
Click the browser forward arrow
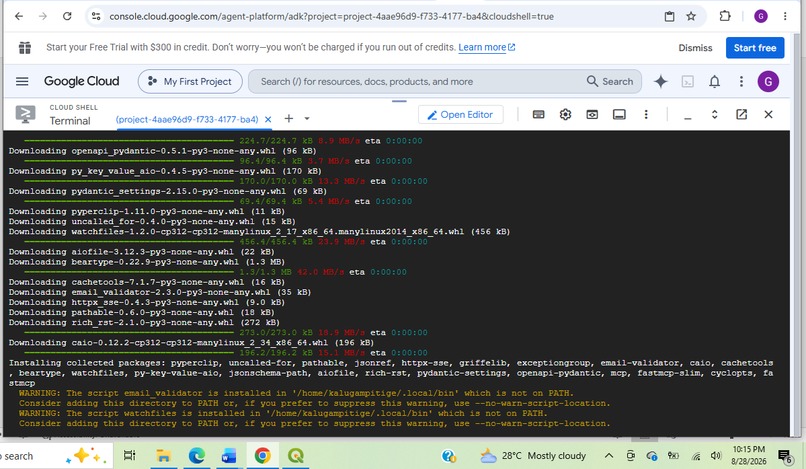pyautogui.click(x=43, y=16)
